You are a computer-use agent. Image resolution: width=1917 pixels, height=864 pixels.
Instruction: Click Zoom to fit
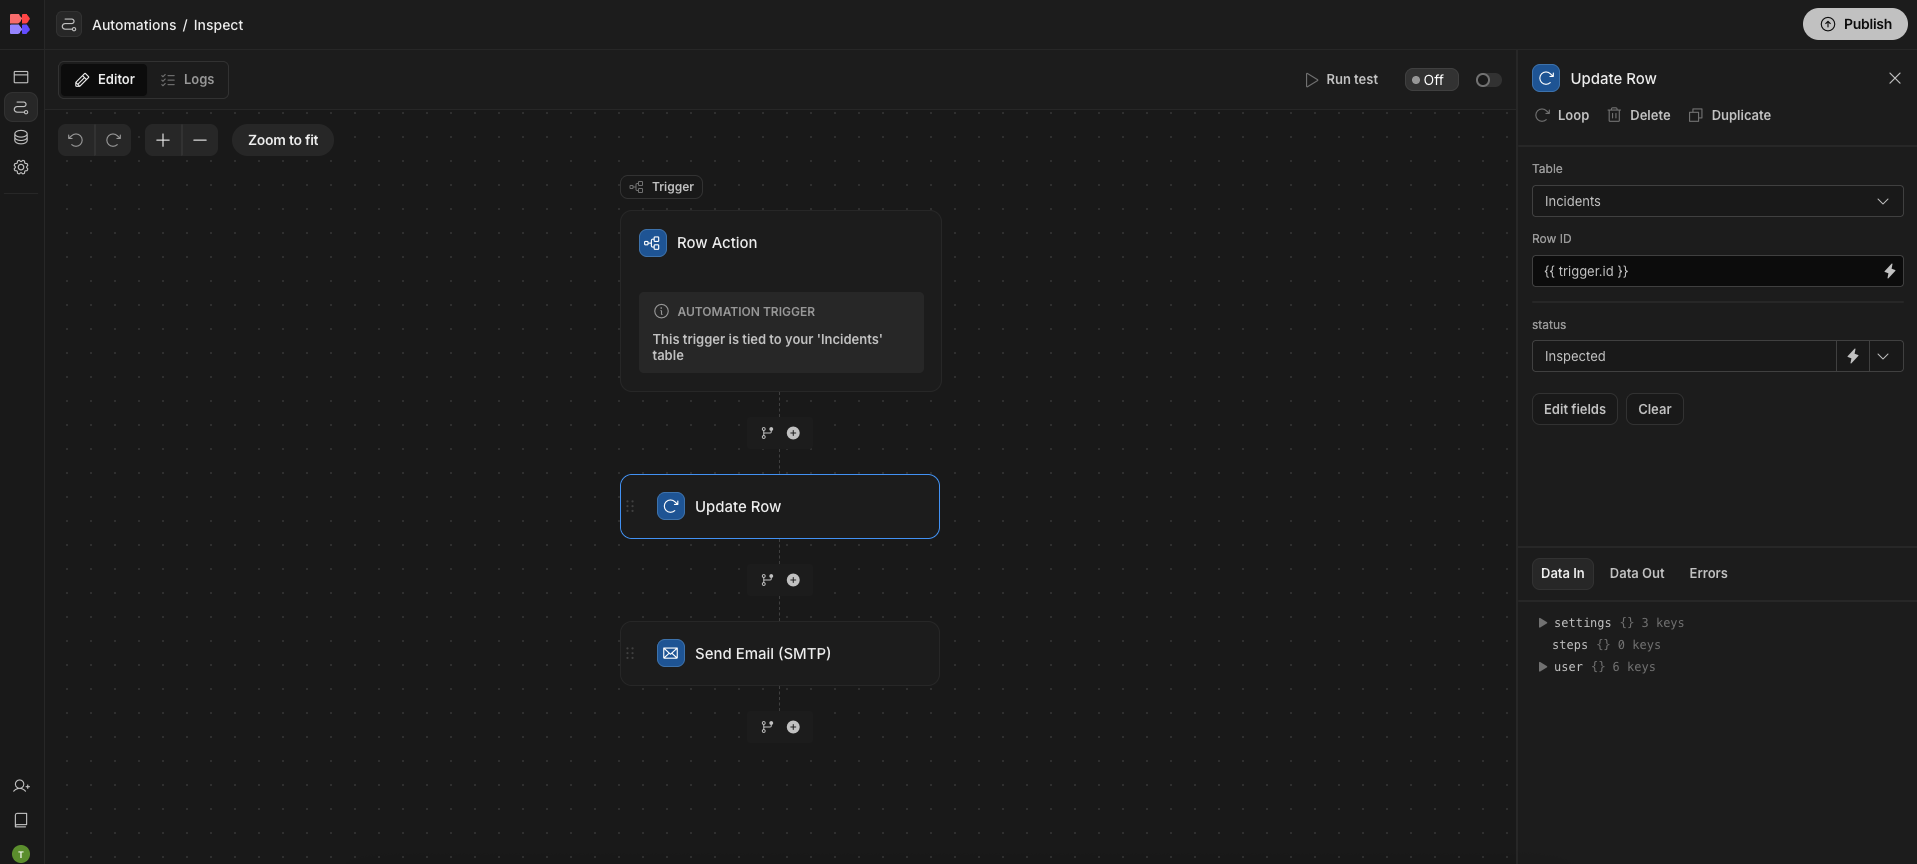pos(283,140)
